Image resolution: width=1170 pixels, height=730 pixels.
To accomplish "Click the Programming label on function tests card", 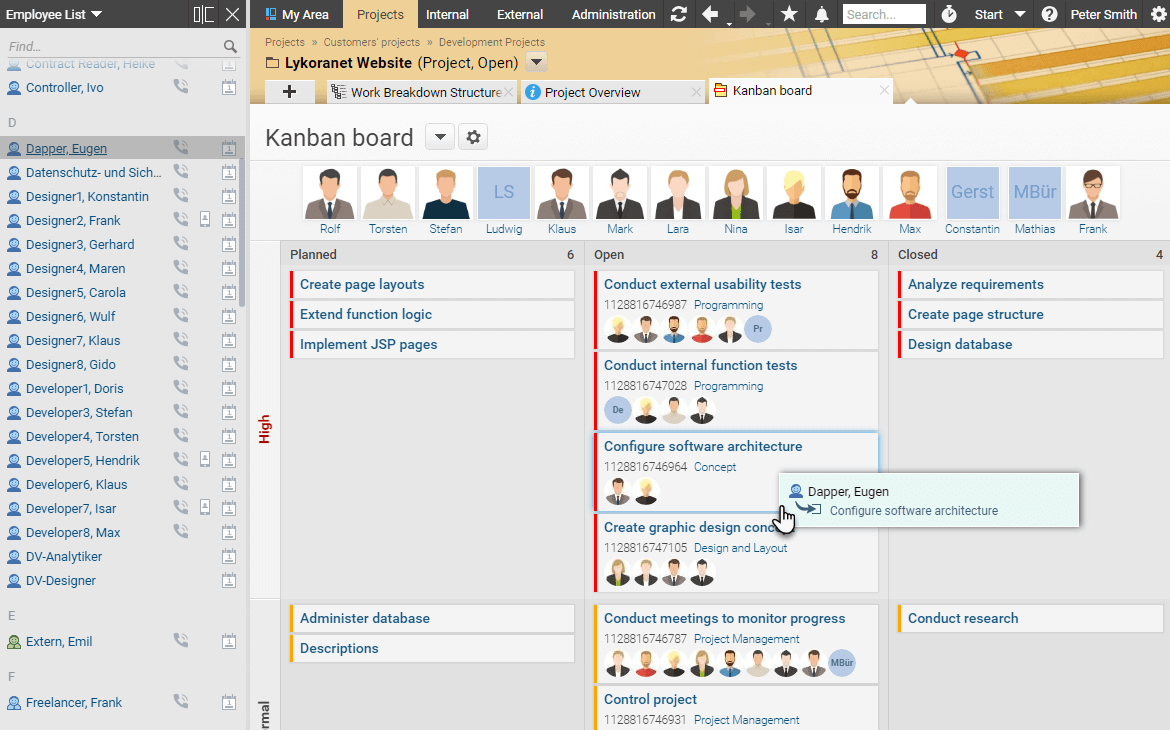I will [x=728, y=386].
